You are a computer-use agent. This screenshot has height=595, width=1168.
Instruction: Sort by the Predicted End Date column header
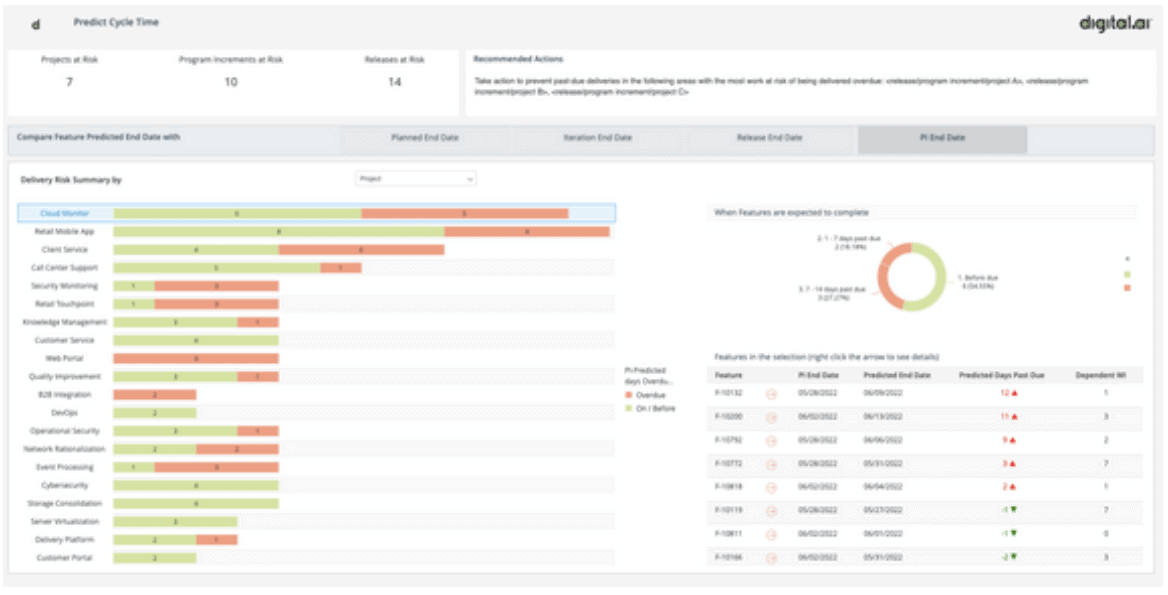pos(896,375)
